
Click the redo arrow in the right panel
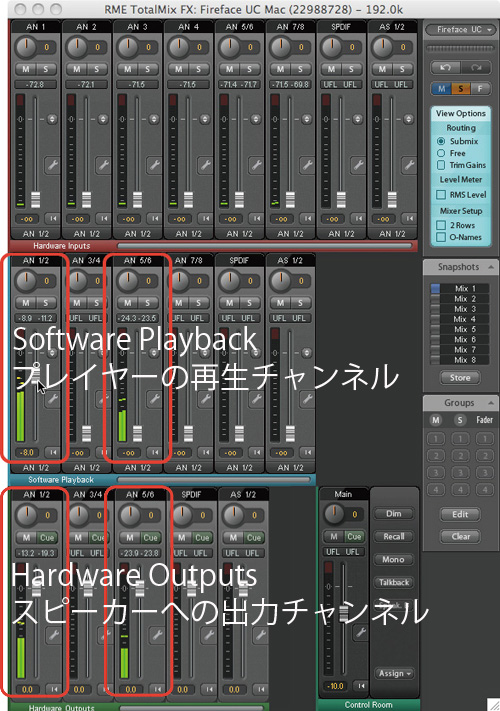(x=476, y=68)
